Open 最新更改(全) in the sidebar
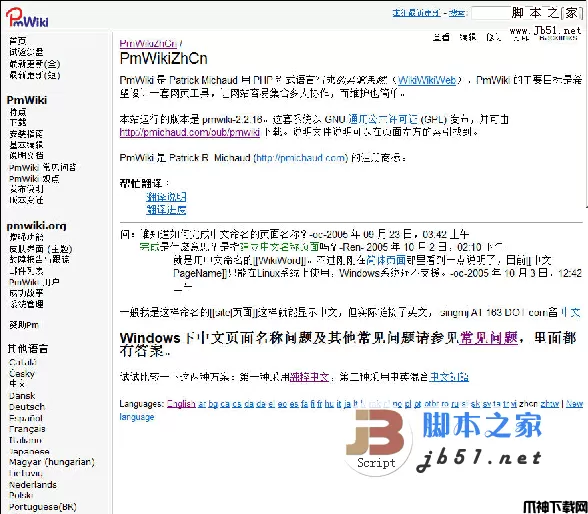588x514 pixels. tap(34, 64)
